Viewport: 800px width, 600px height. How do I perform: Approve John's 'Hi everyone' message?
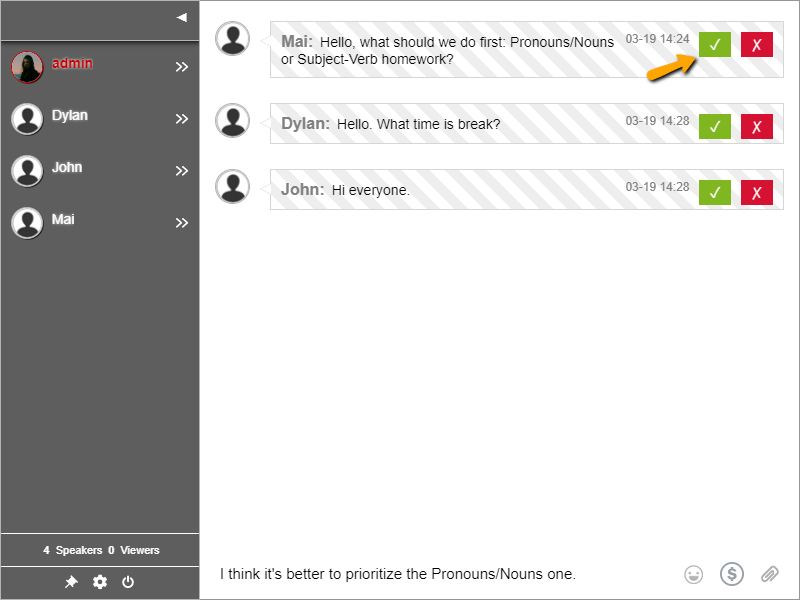714,192
